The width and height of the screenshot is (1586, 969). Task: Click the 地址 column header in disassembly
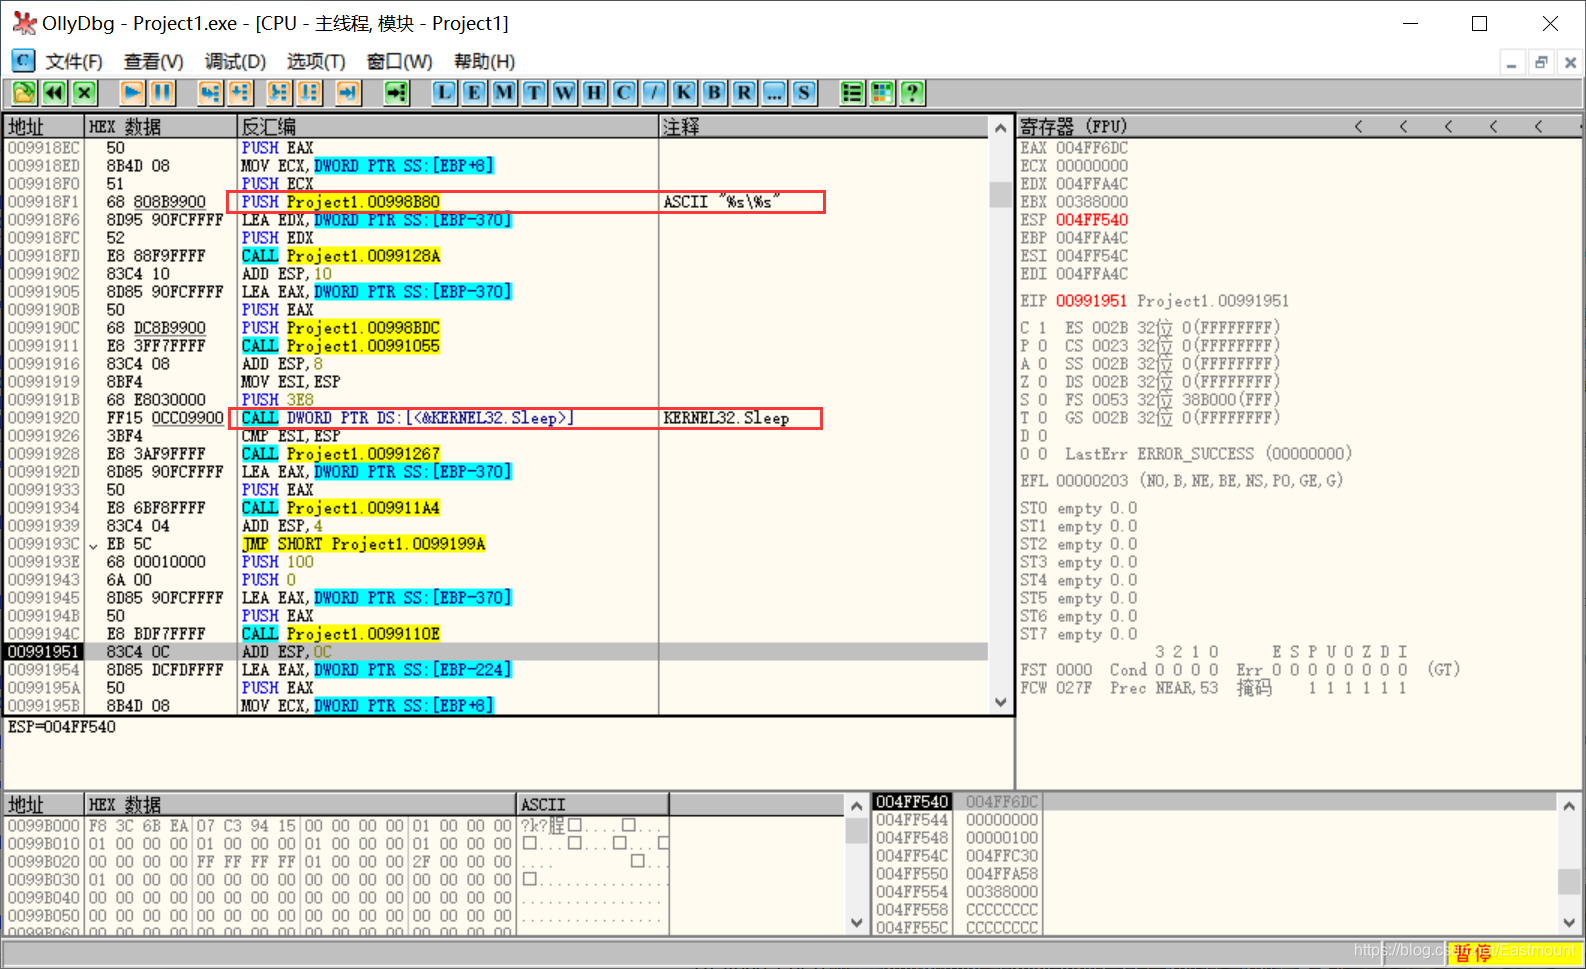(x=44, y=126)
